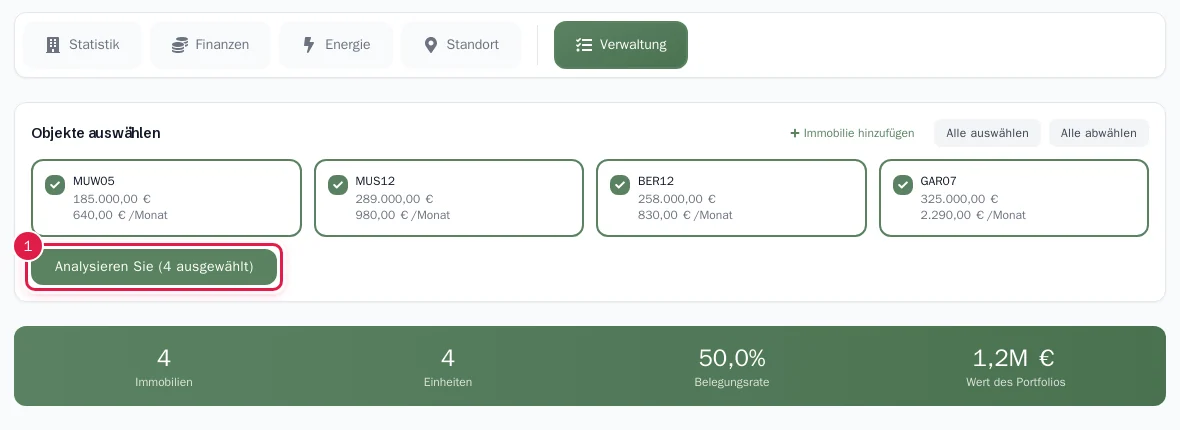Click the price 325.000,00 €
The width and height of the screenshot is (1180, 430).
pyautogui.click(x=960, y=199)
